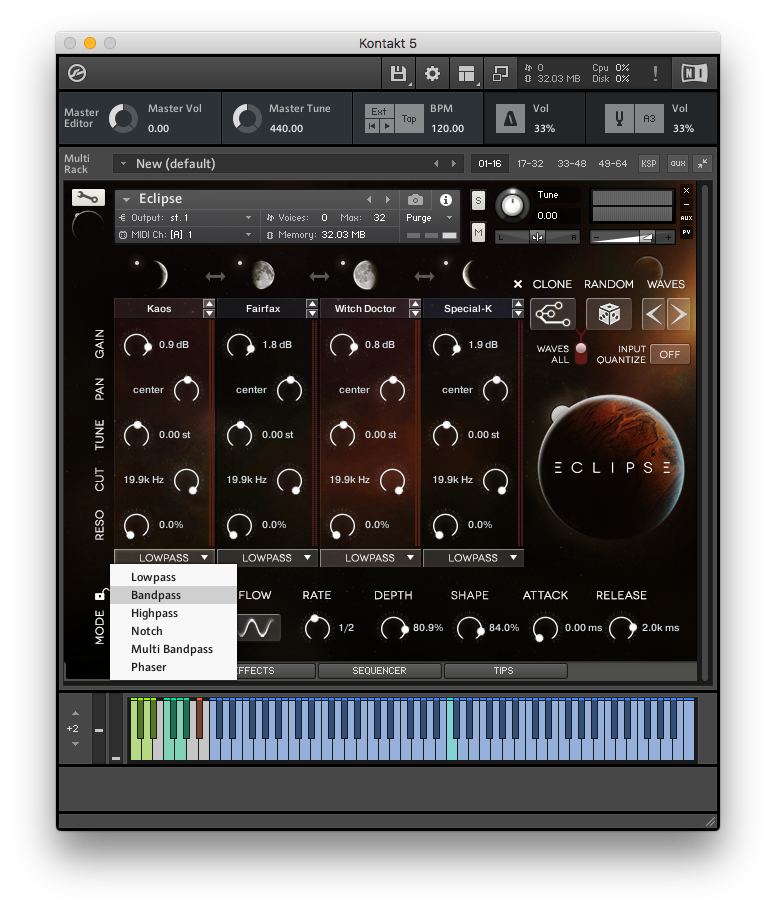Viewport: 776px width, 911px height.
Task: Open the MIDI Ch dropdown
Action: [x=186, y=235]
